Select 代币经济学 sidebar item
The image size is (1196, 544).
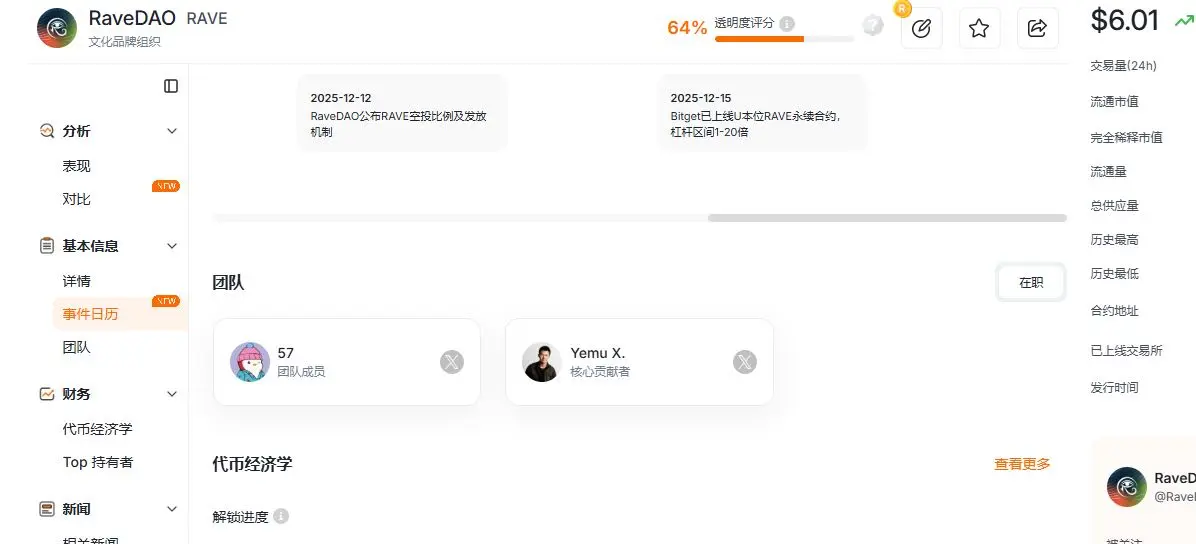[x=97, y=429]
